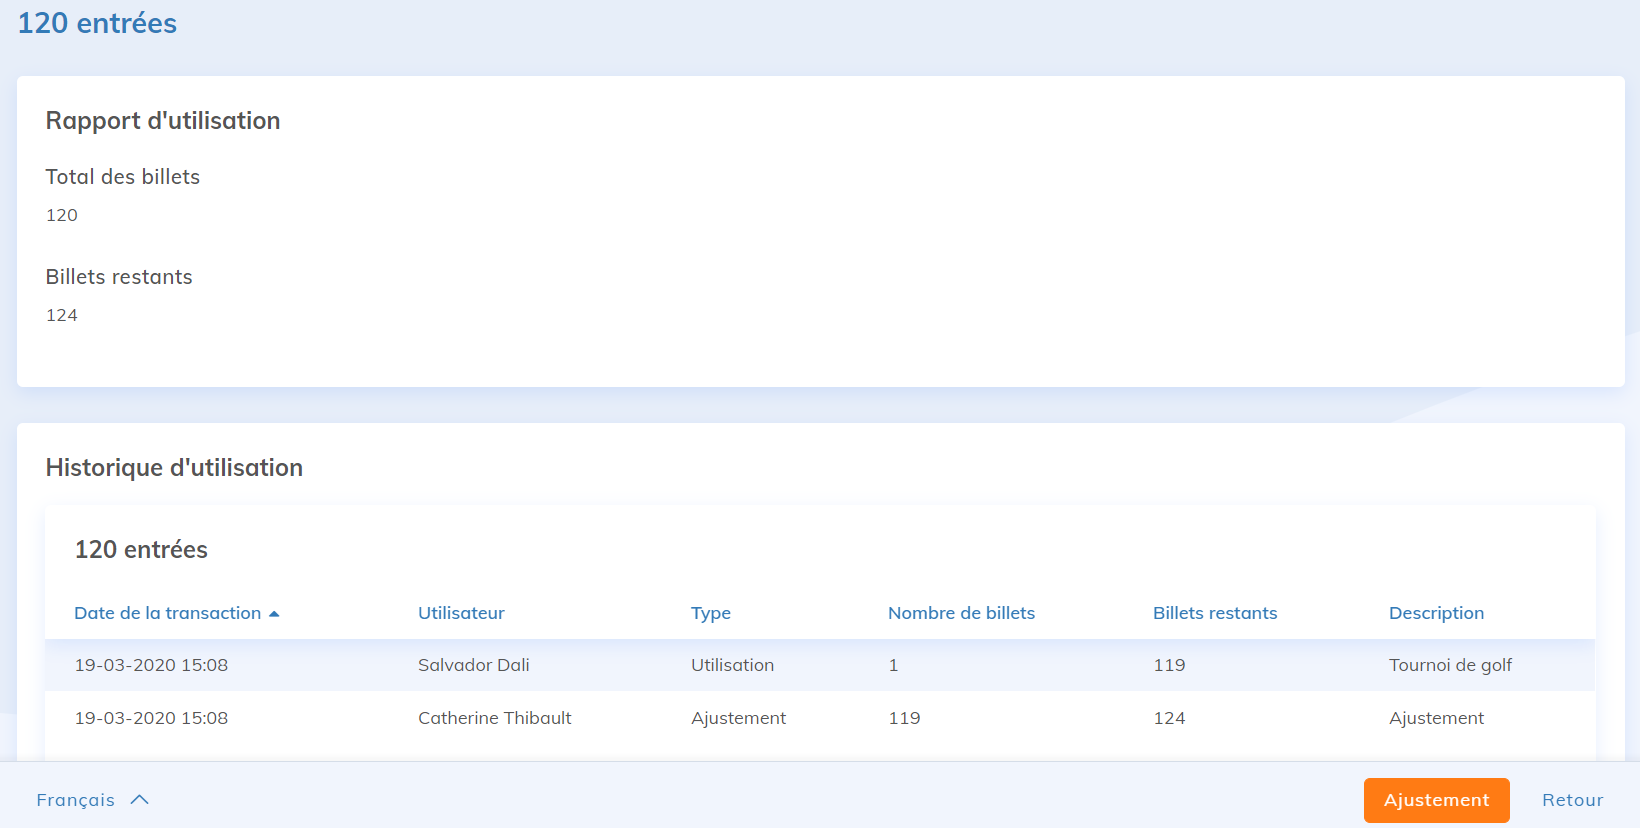
Task: Sort table by Utilisateur column header
Action: click(461, 613)
